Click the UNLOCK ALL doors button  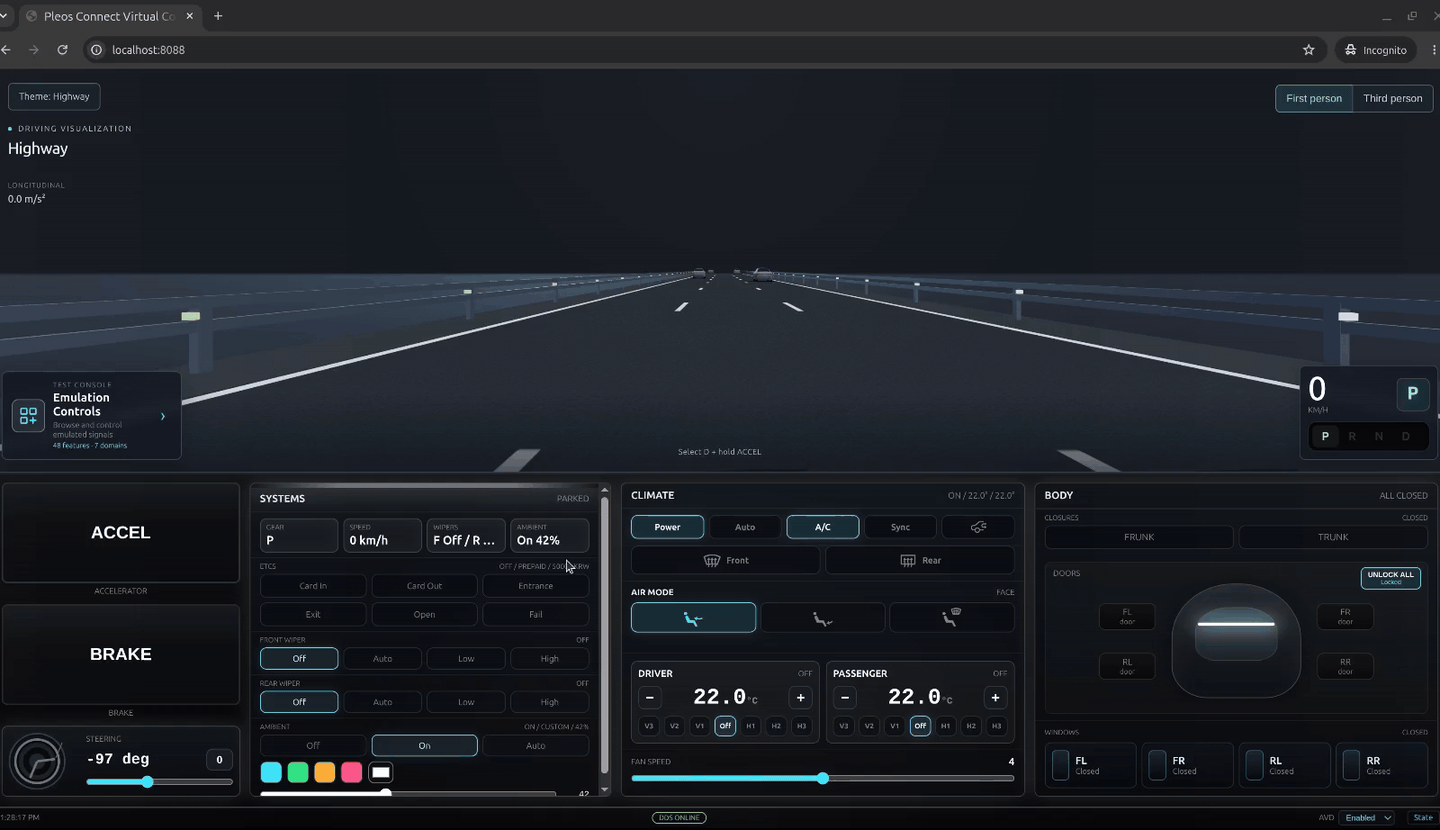(1391, 578)
